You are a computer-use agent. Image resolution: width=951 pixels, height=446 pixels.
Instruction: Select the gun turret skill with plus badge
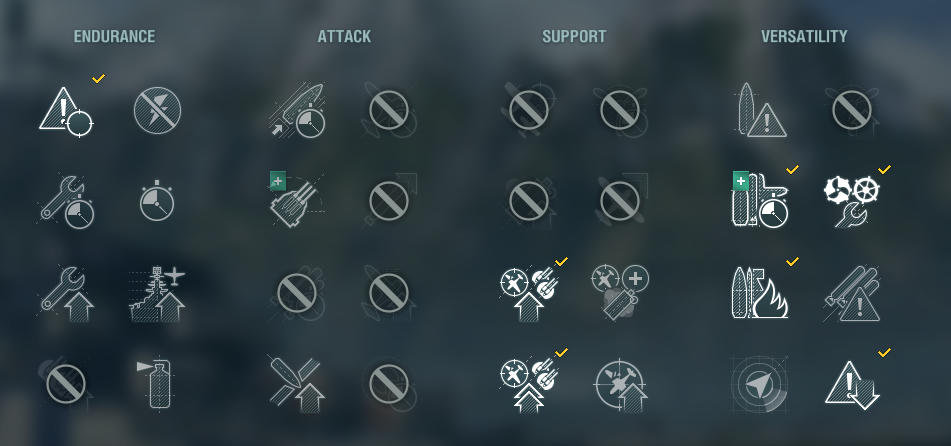pos(297,200)
